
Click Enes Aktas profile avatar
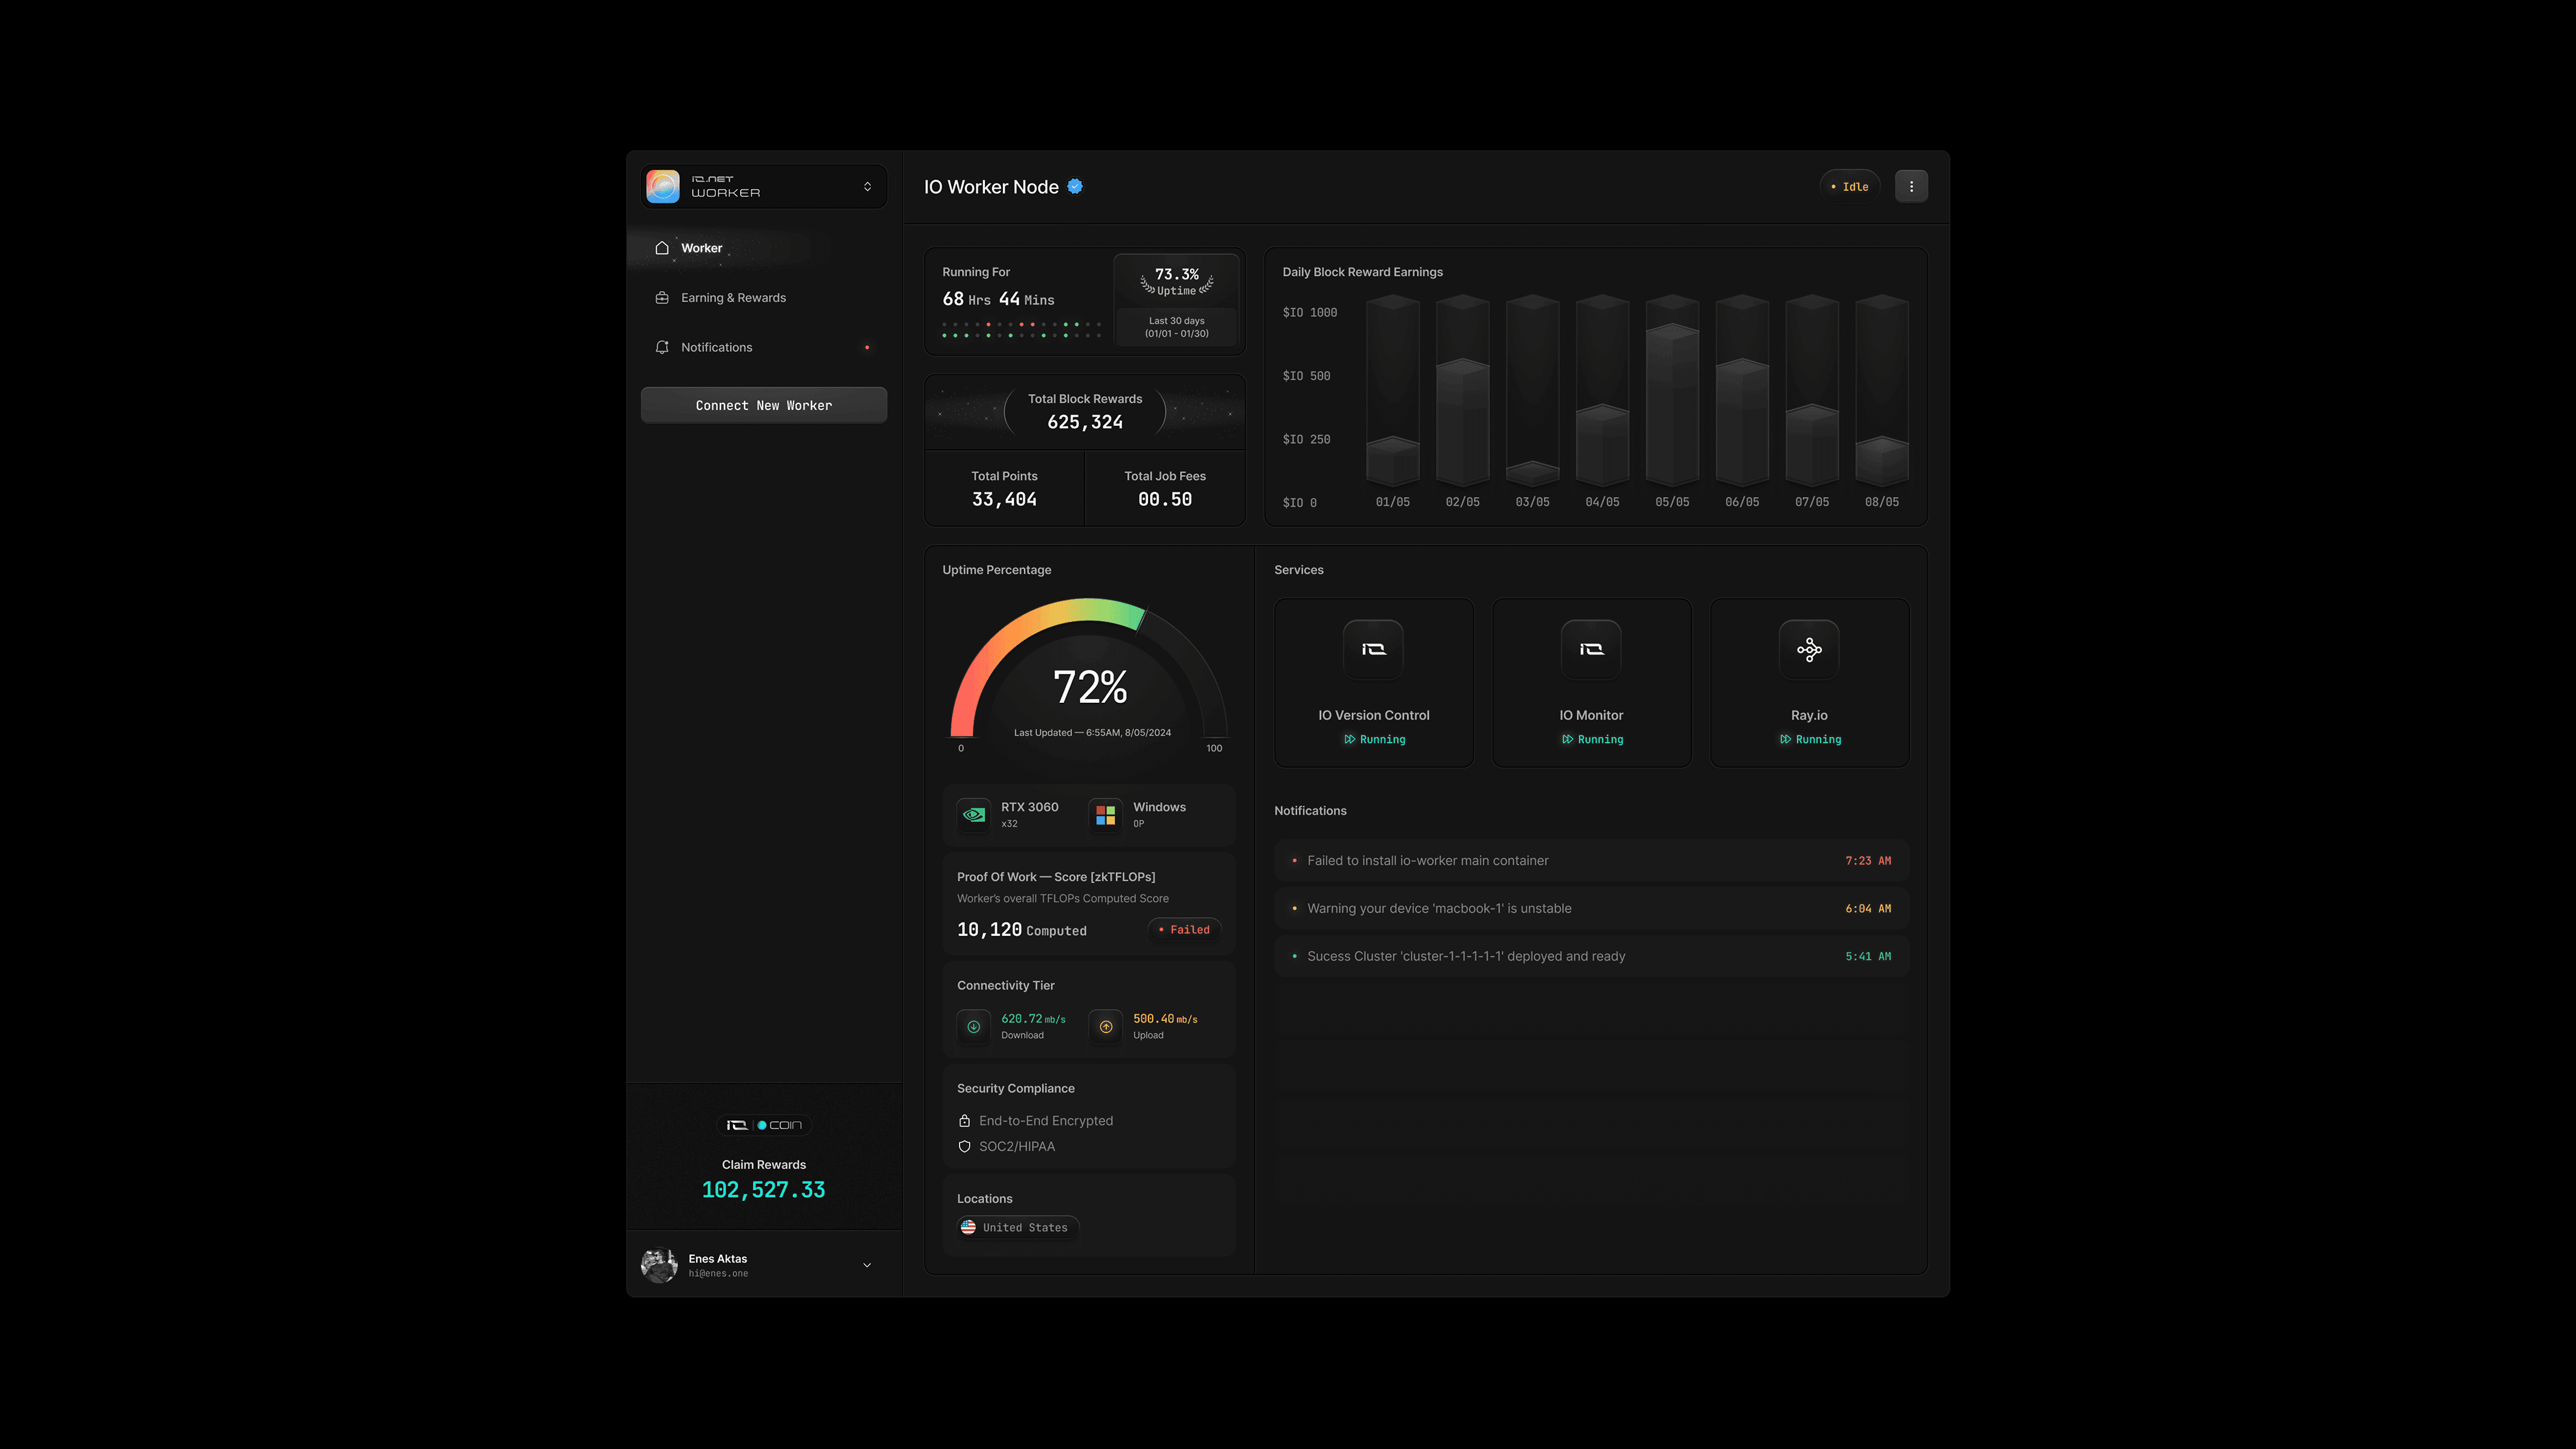[659, 1265]
